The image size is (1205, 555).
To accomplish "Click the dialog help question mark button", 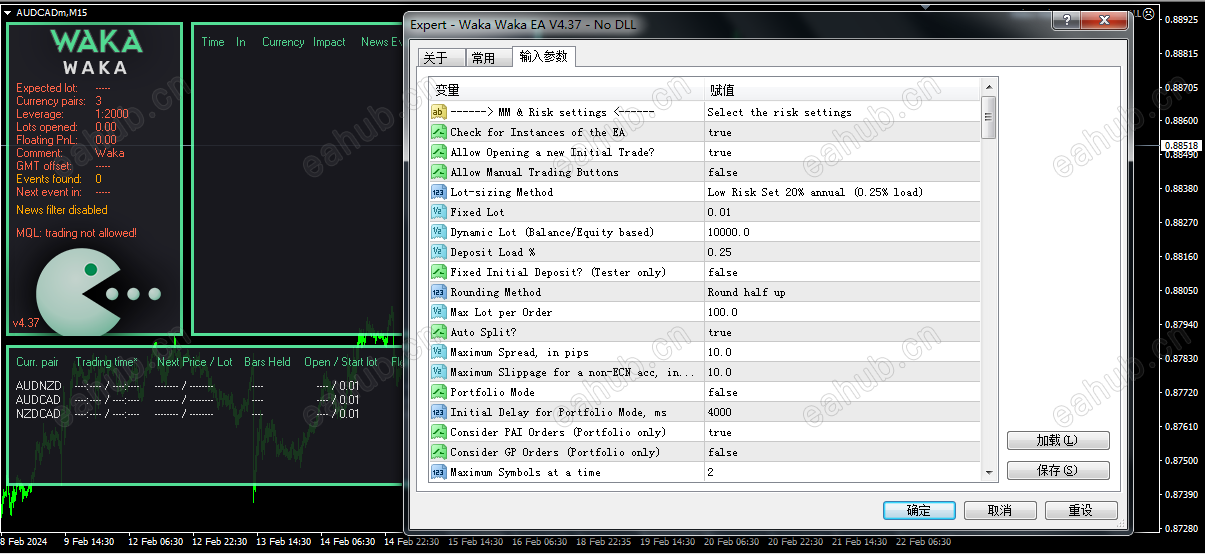I will (x=1066, y=20).
